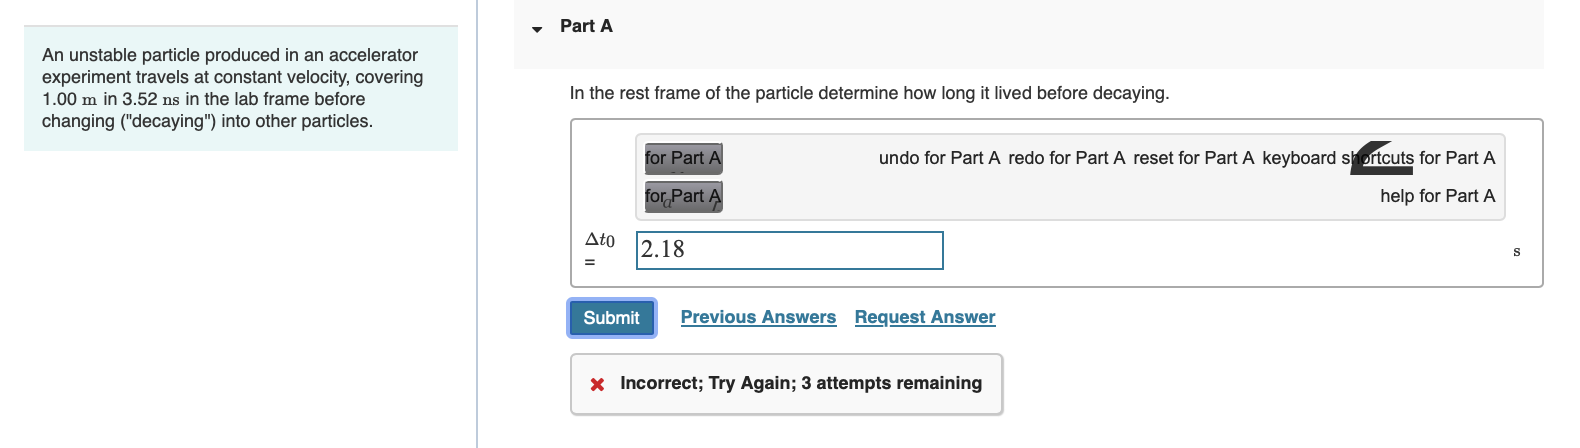Click the Part A header title
The height and width of the screenshot is (448, 1580).
pyautogui.click(x=586, y=26)
